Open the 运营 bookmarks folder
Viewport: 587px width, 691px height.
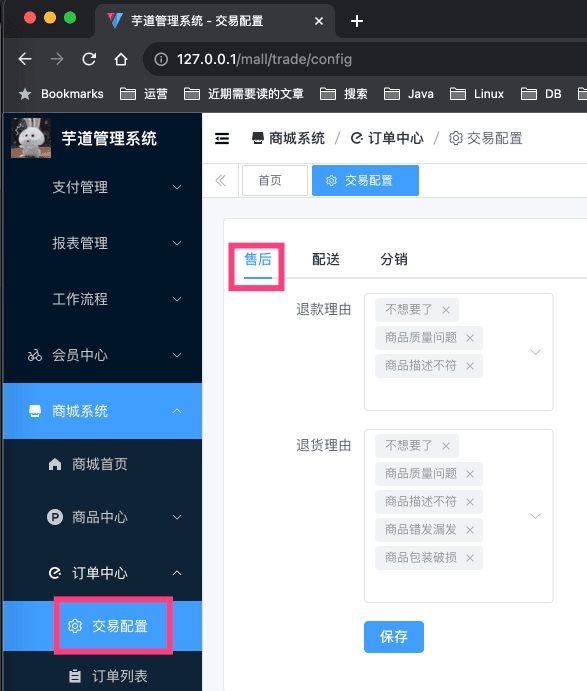pos(144,94)
